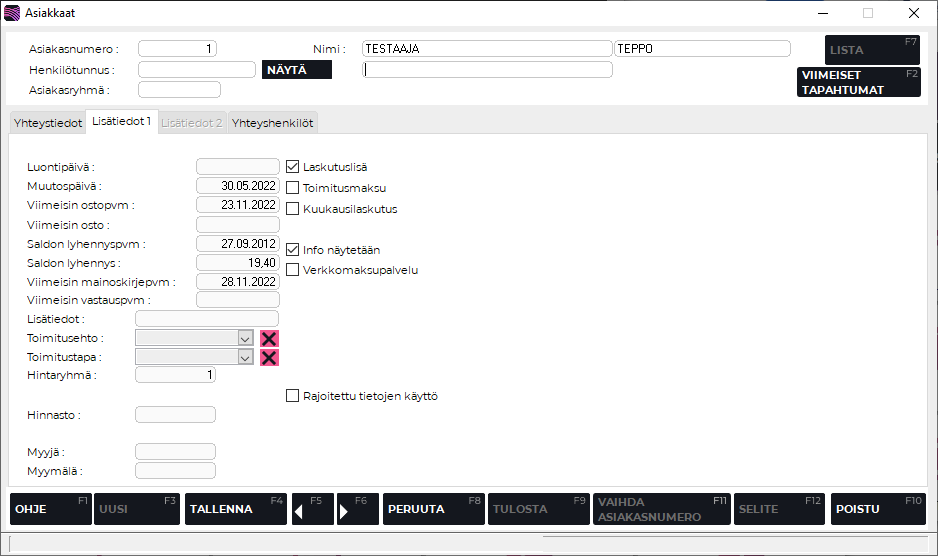Click the pink X beside Toimitusehto
The height and width of the screenshot is (556, 938).
(269, 338)
